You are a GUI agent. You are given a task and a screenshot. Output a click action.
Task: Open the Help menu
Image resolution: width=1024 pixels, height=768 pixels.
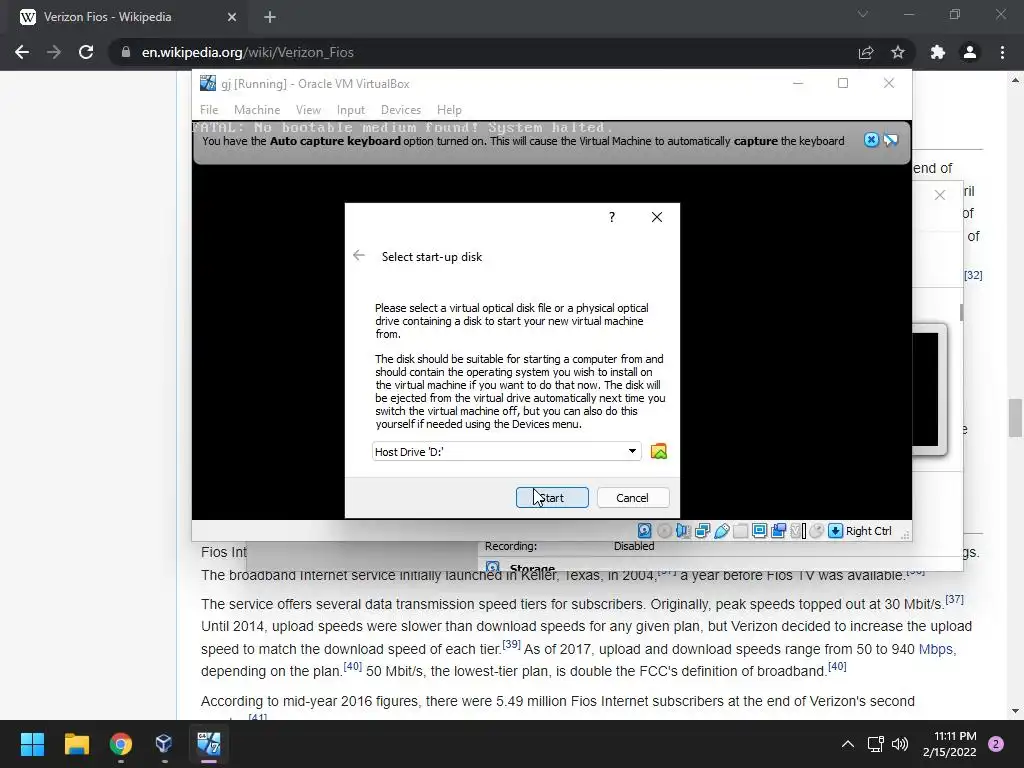click(449, 110)
